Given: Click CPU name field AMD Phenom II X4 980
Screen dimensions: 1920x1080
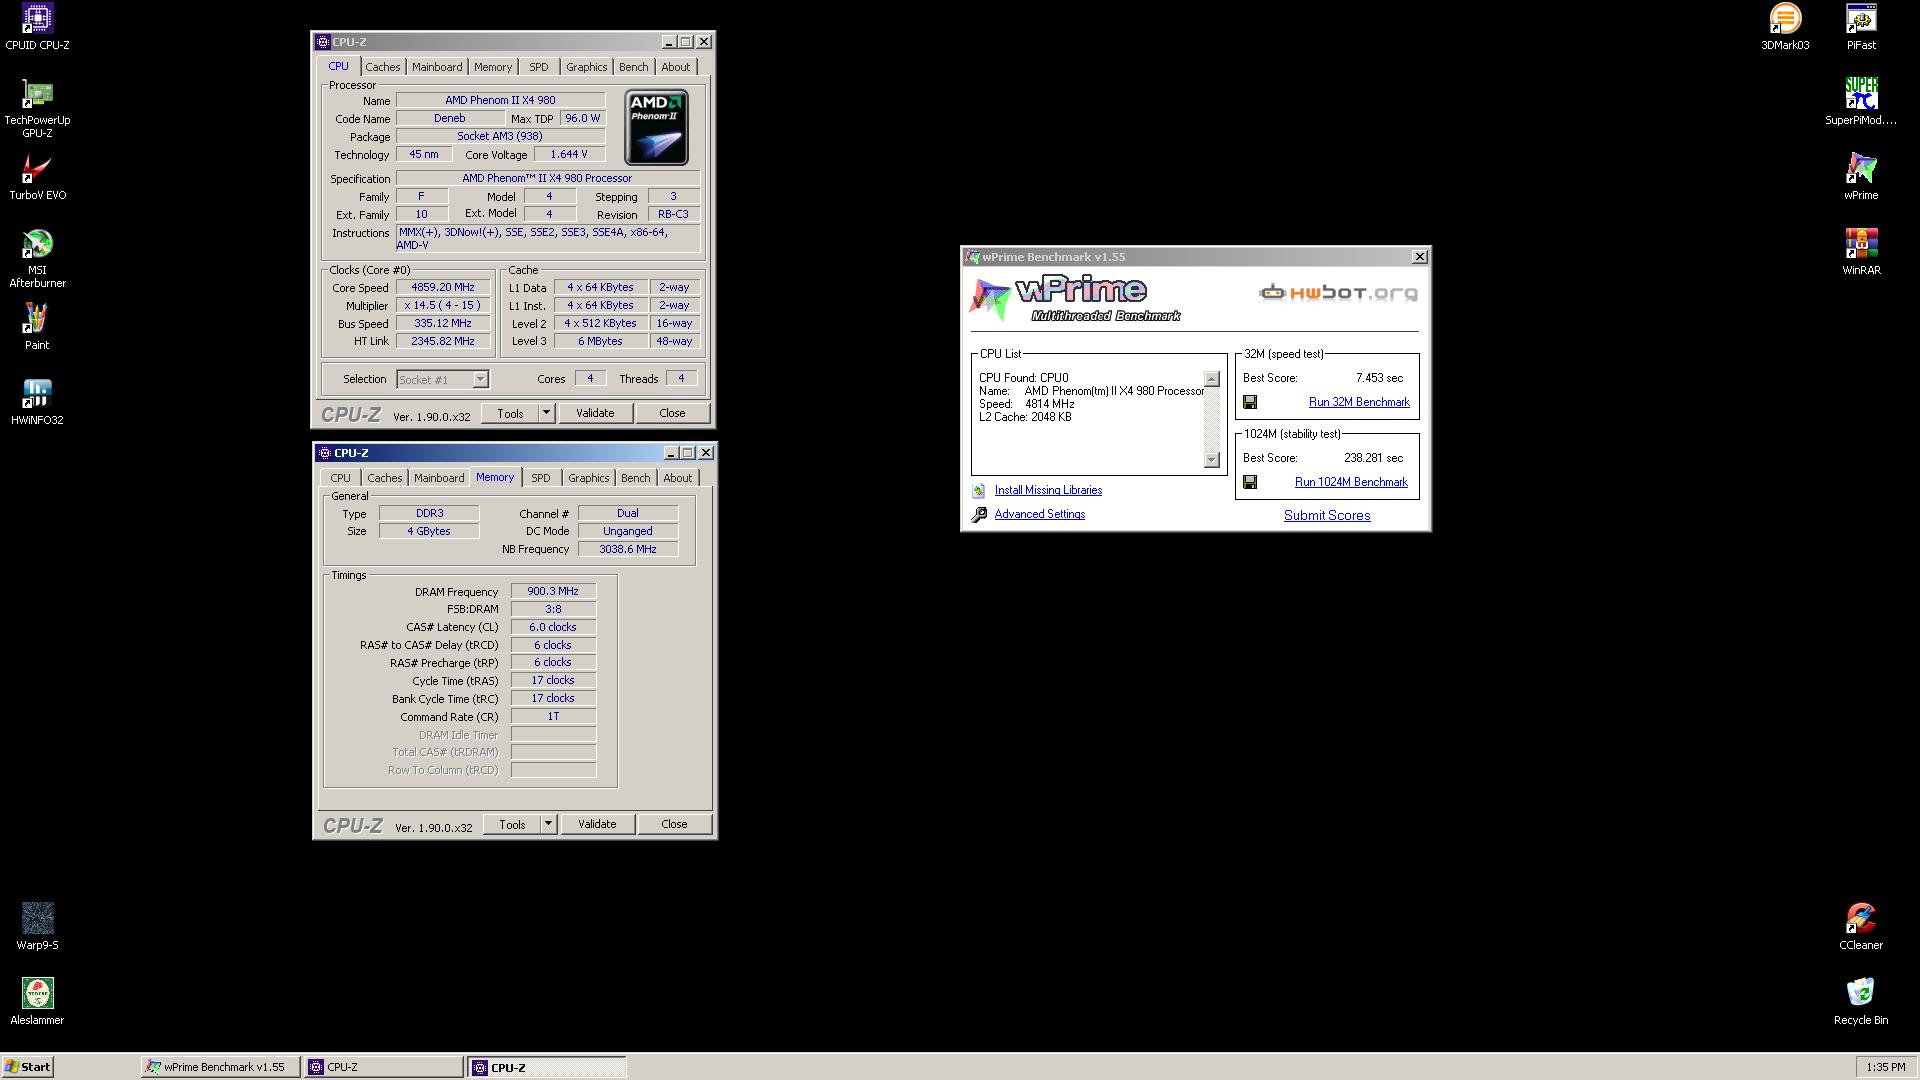Looking at the screenshot, I should point(500,100).
